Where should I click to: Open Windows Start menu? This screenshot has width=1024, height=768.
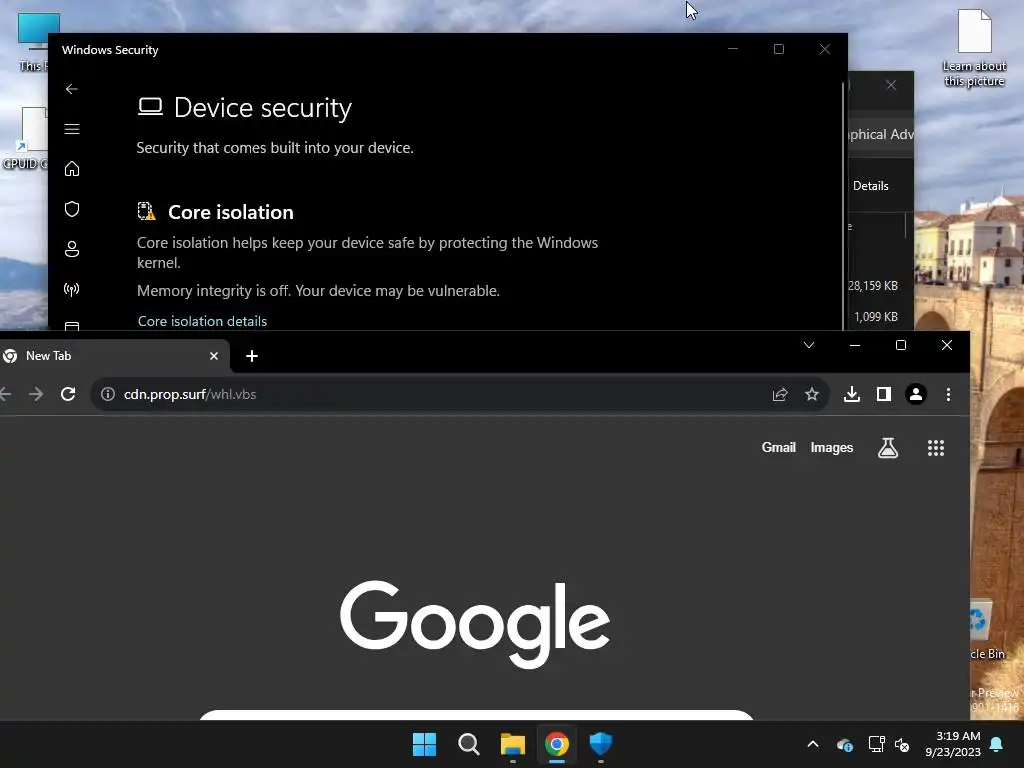pos(424,744)
